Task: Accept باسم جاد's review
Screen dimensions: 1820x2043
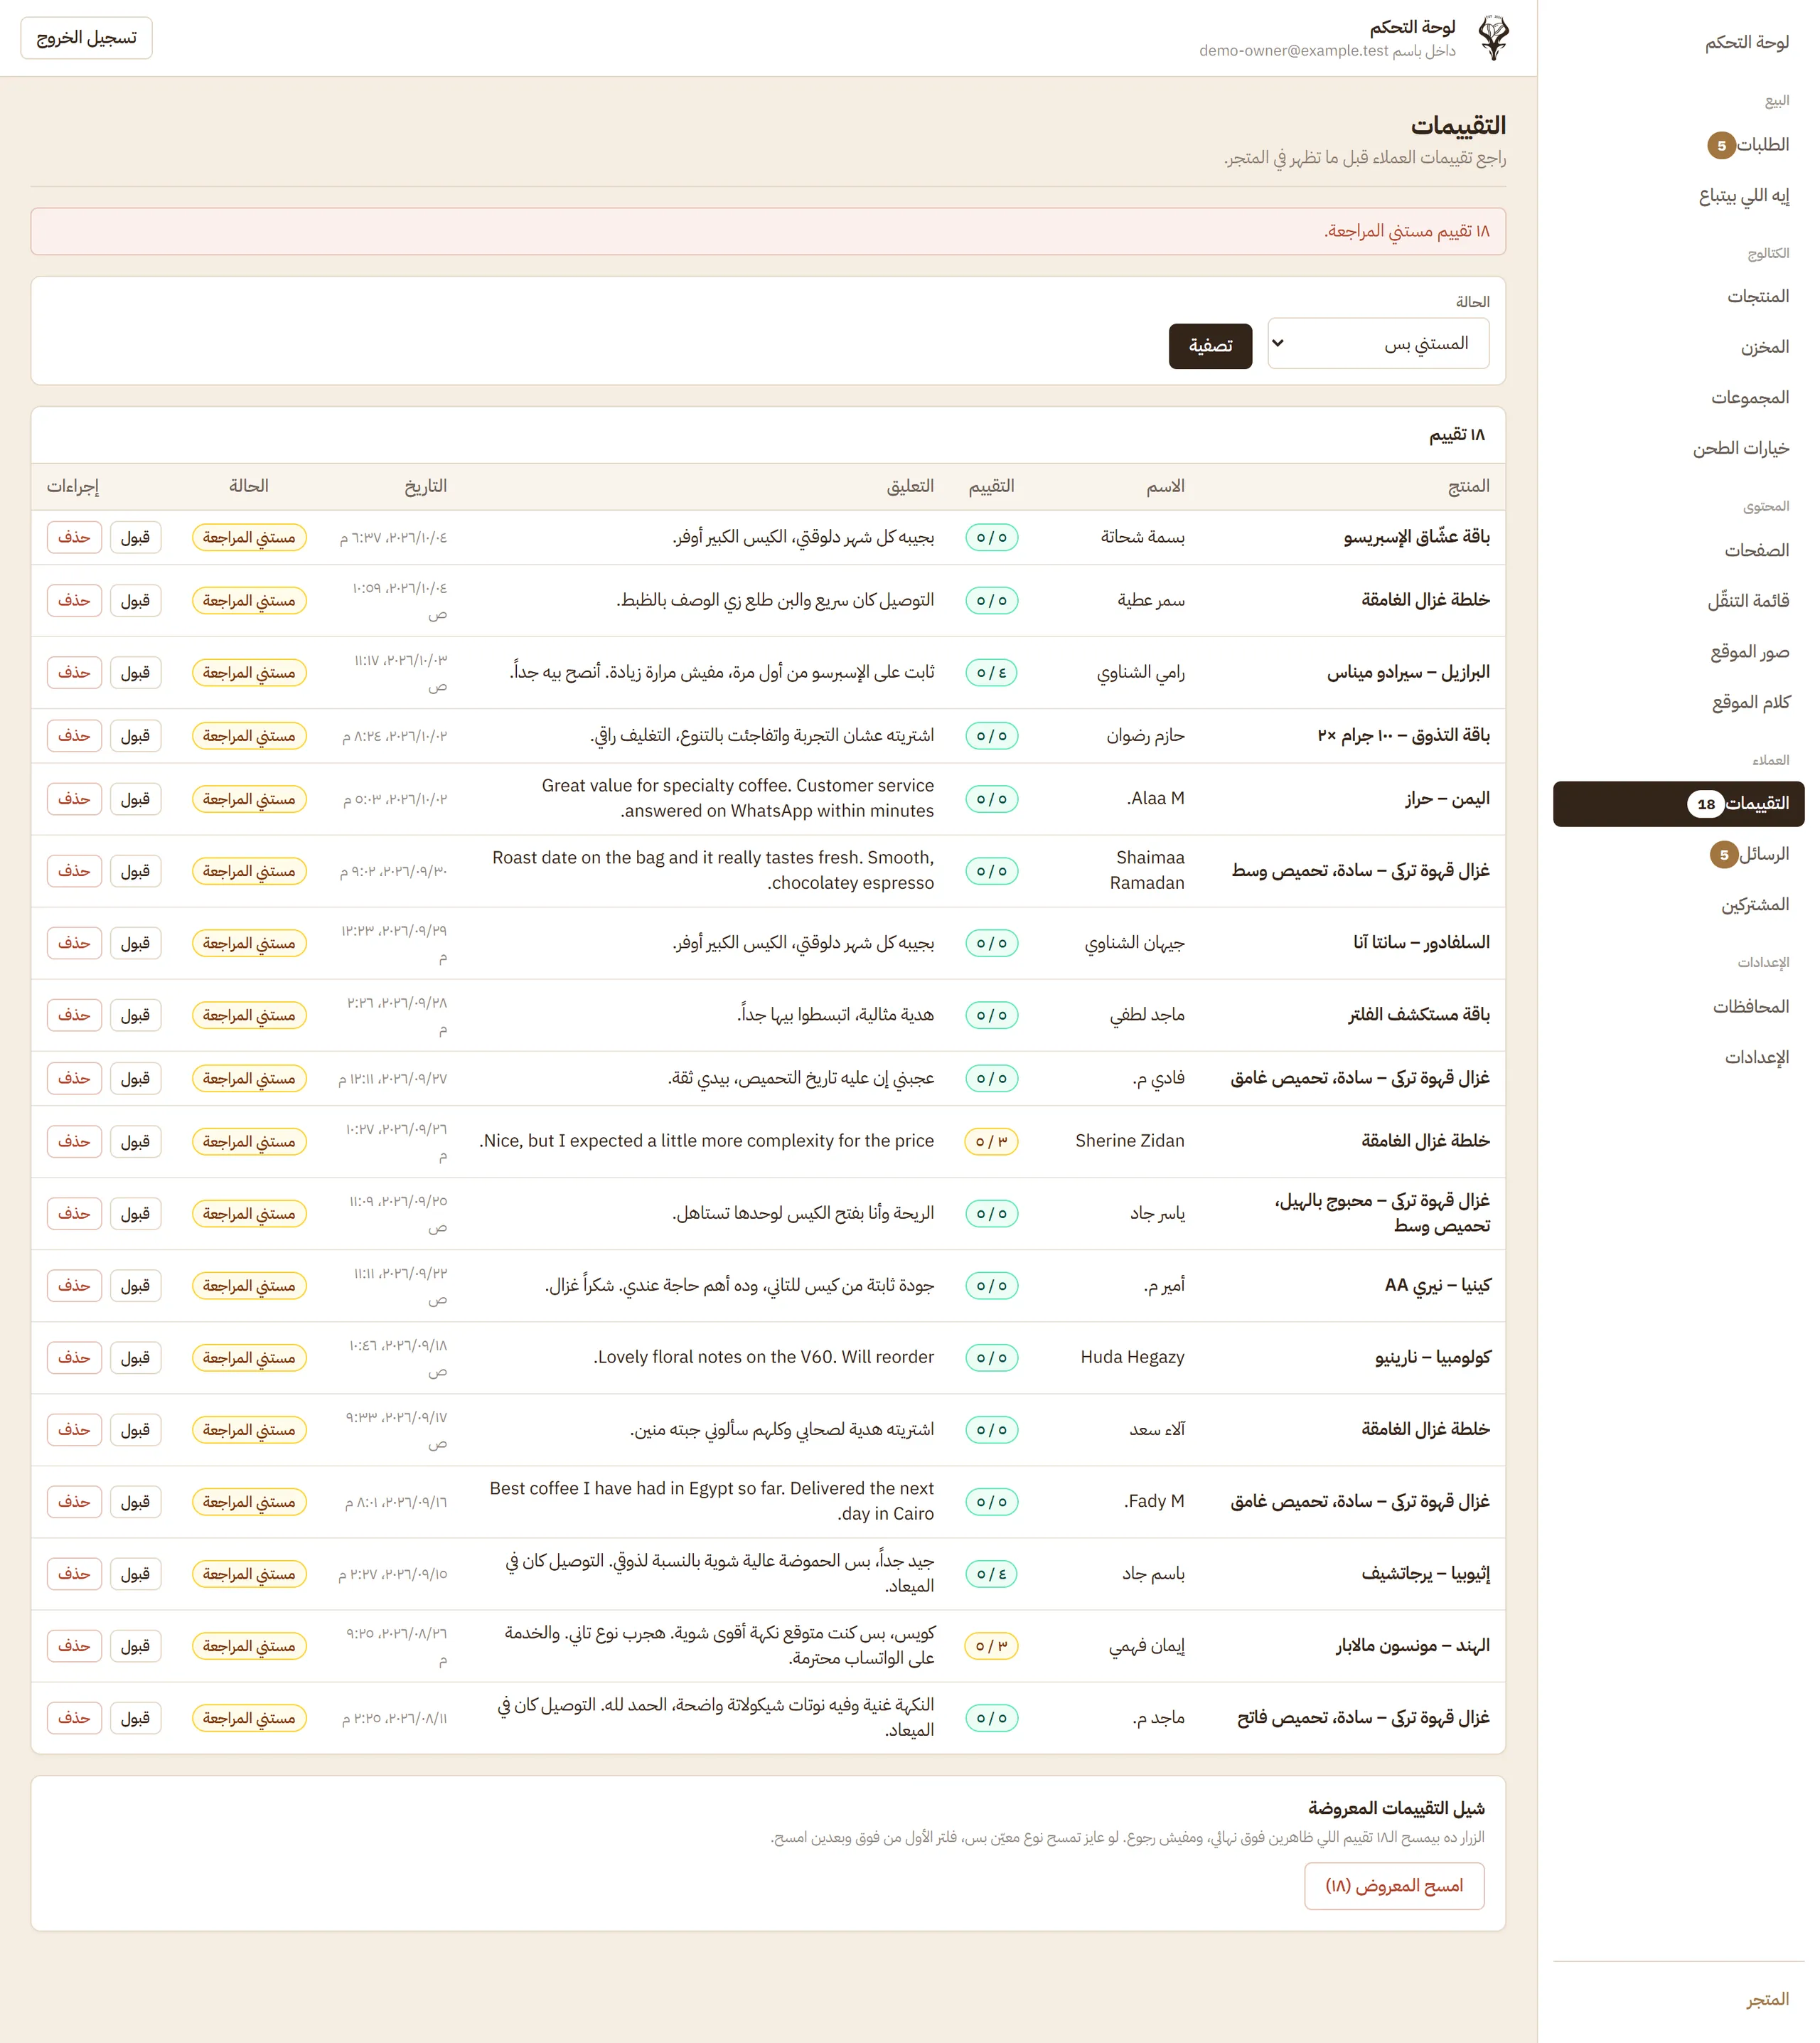Action: 135,1574
